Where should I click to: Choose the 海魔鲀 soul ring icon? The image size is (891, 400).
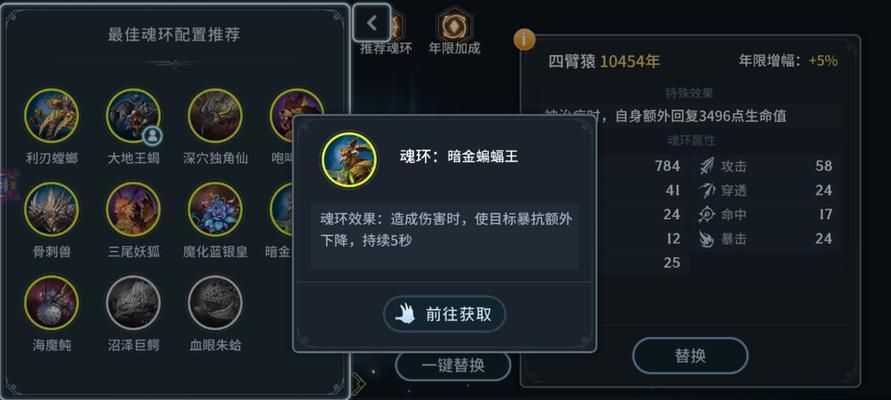coord(52,303)
